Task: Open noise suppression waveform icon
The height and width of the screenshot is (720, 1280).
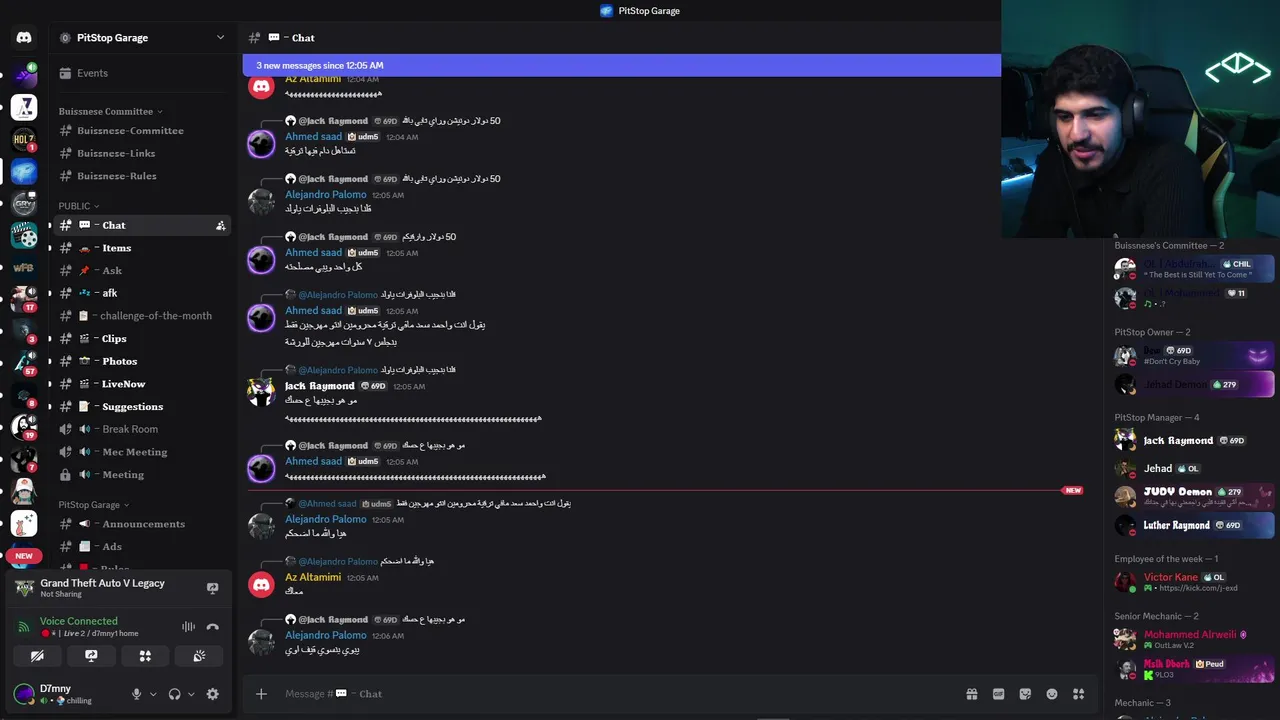Action: [188, 627]
